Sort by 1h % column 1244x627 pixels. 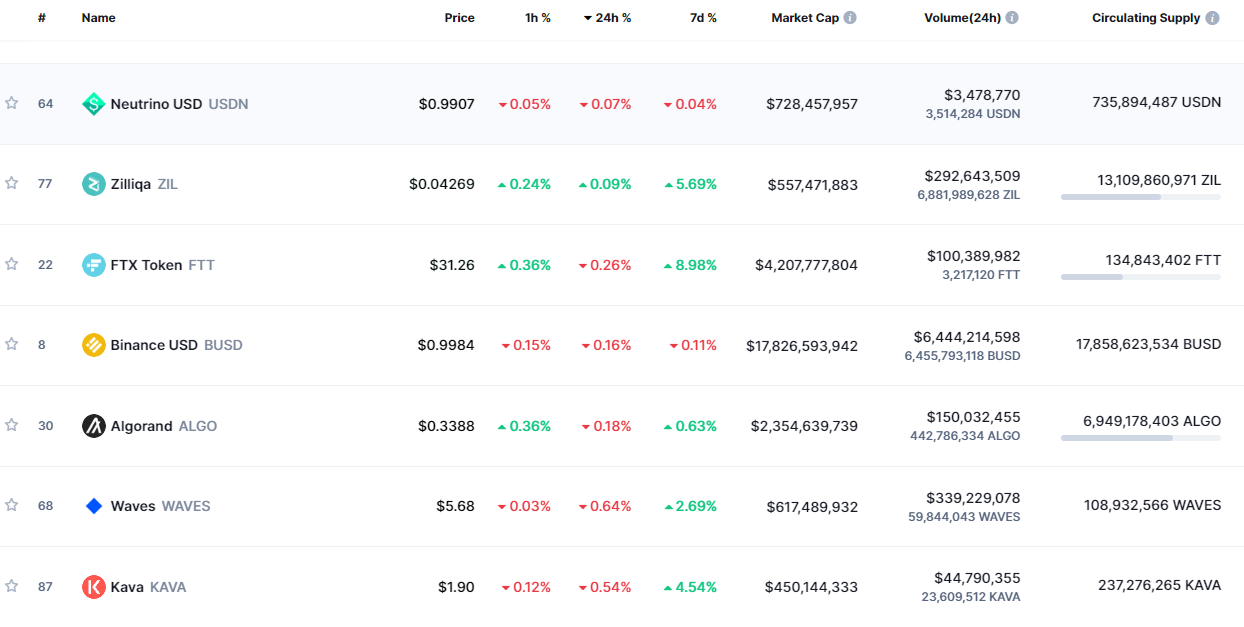538,18
